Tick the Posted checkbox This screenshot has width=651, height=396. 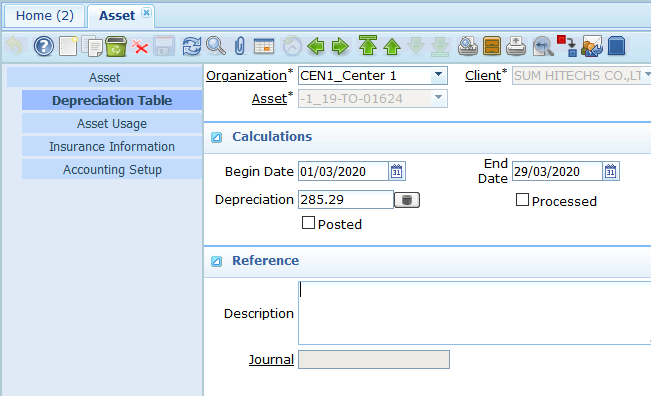click(308, 223)
